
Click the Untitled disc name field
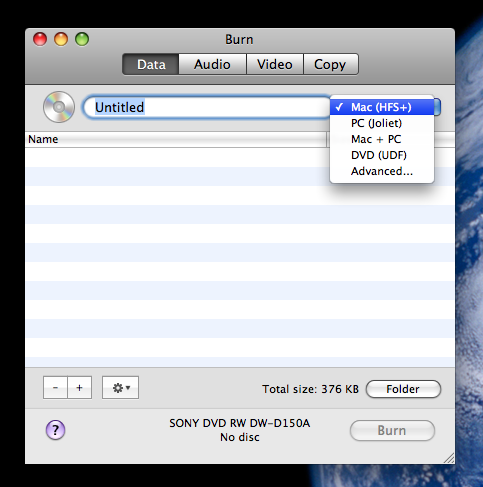click(x=207, y=107)
